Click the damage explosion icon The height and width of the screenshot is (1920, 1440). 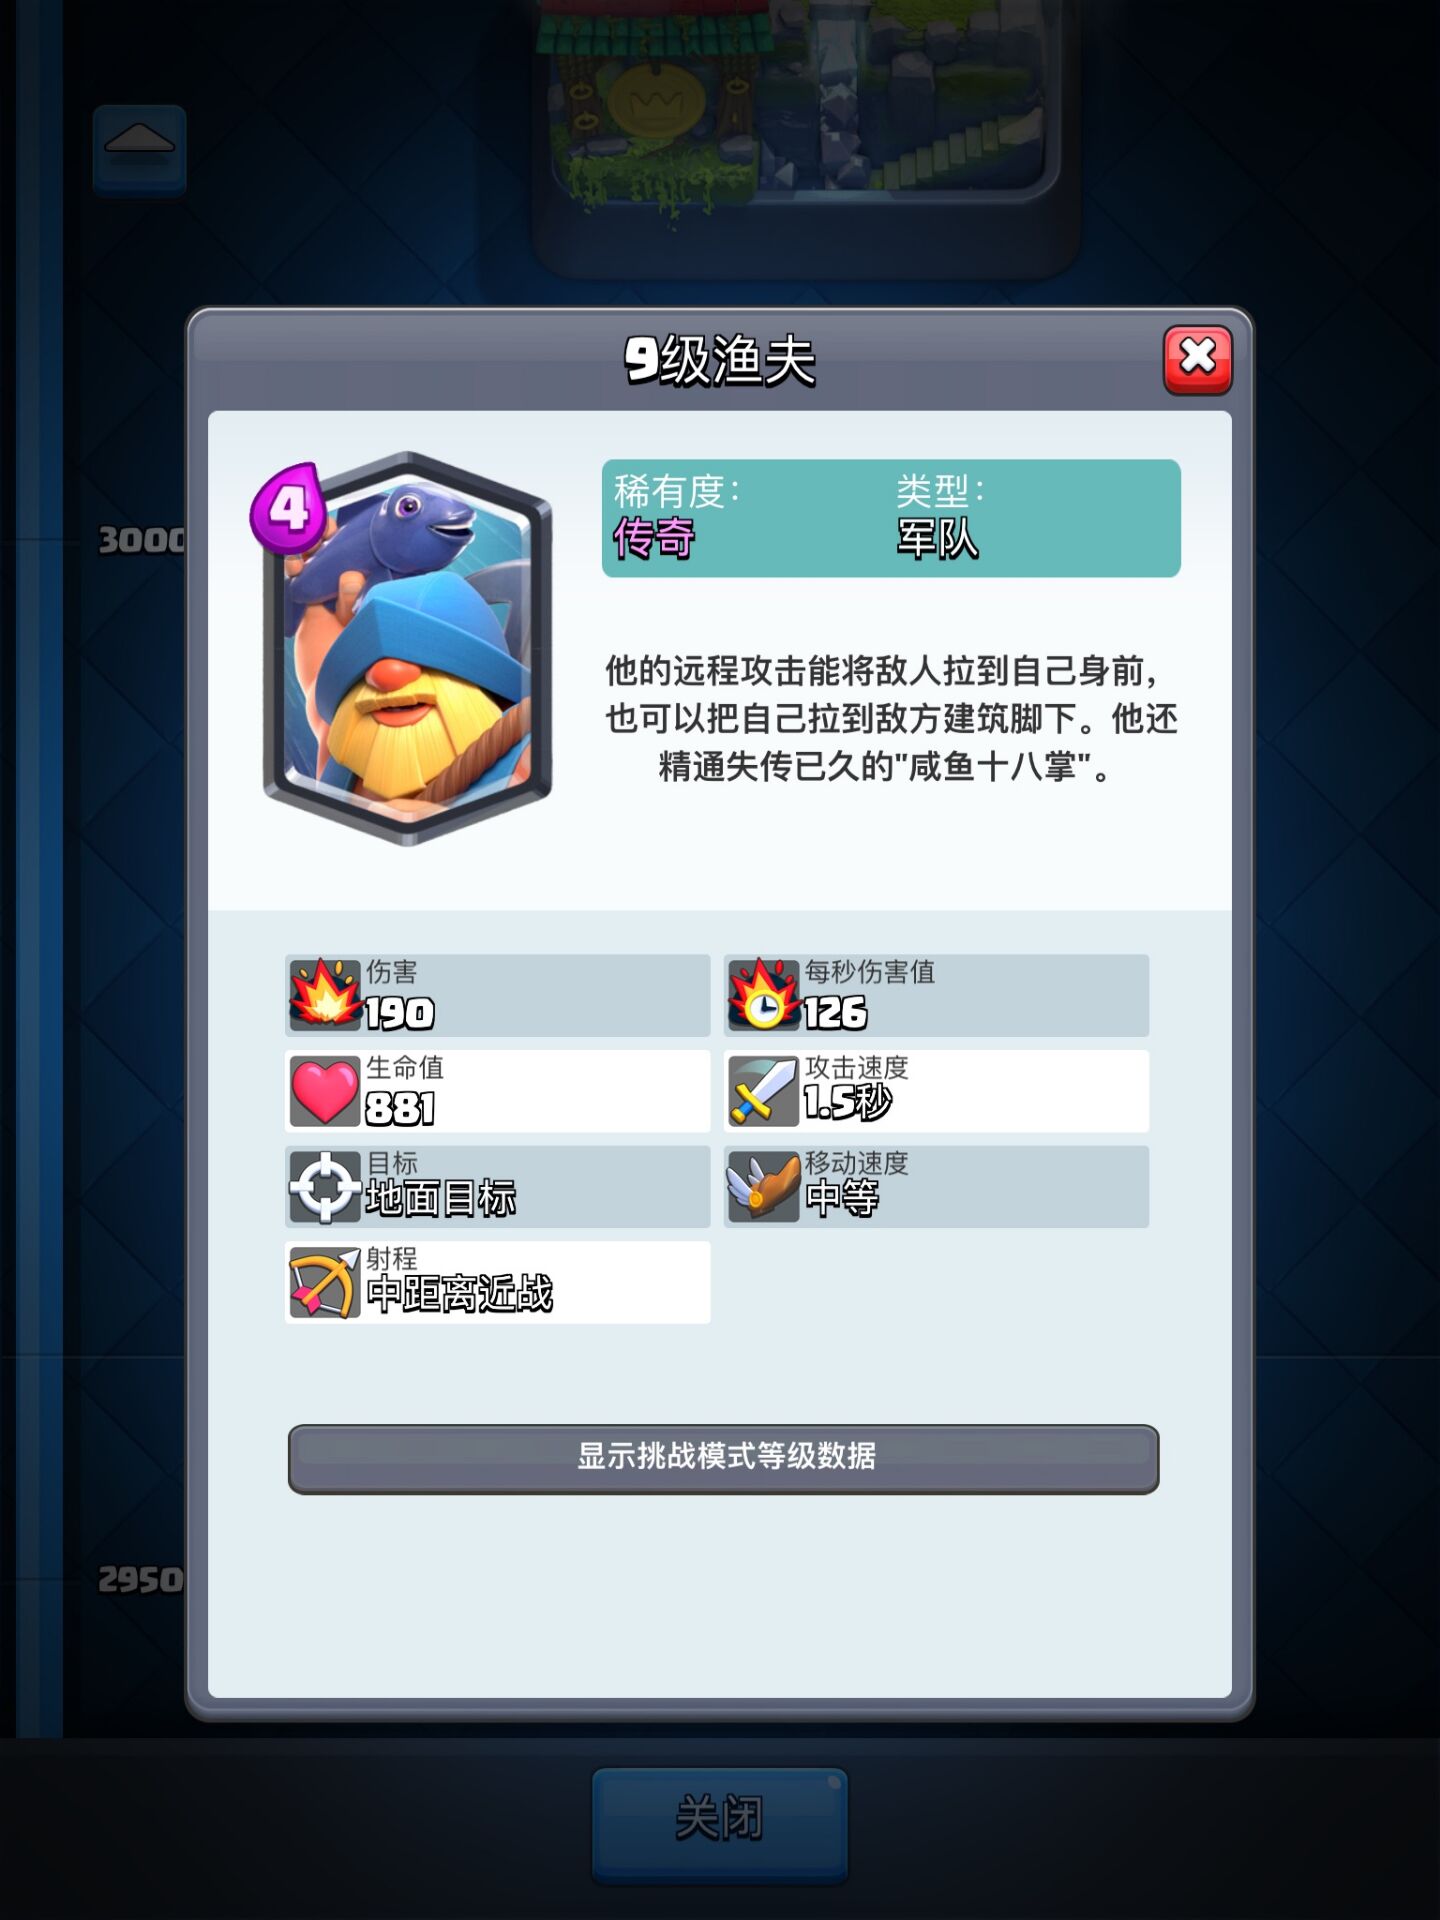(x=325, y=995)
